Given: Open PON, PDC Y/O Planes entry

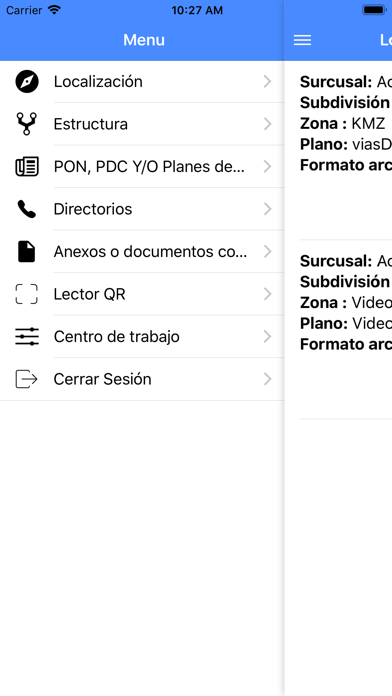Looking at the screenshot, I should point(142,166).
